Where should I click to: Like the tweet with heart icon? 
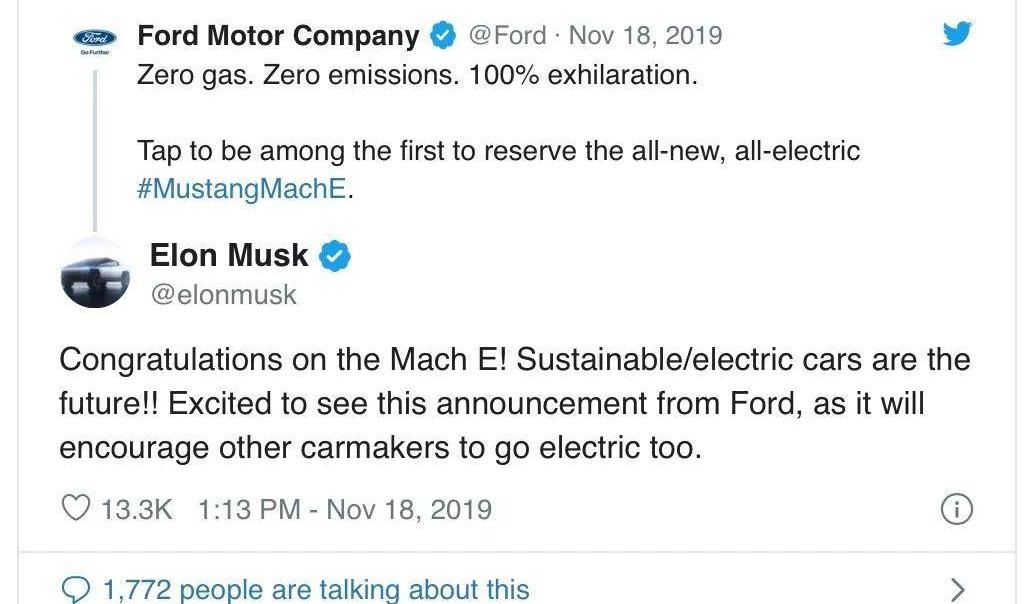(75, 508)
